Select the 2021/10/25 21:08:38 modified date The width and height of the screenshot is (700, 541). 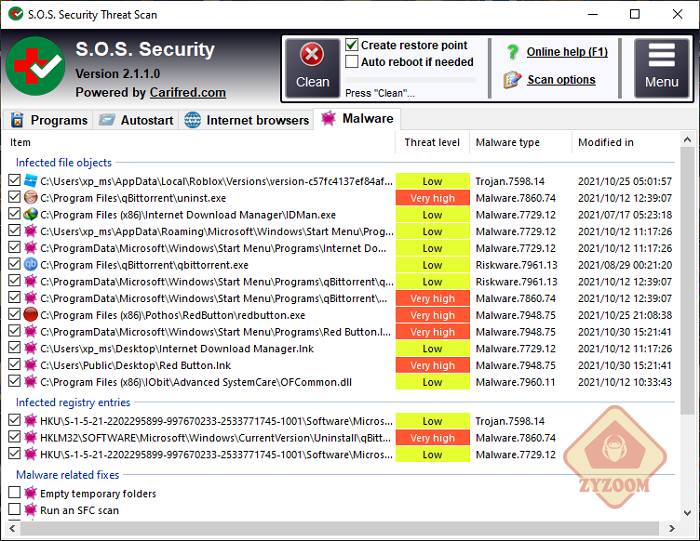click(x=625, y=315)
